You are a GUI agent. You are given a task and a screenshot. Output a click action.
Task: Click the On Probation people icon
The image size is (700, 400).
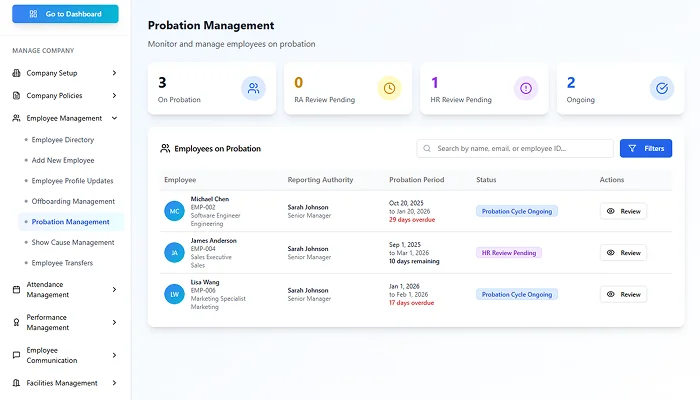tap(253, 89)
